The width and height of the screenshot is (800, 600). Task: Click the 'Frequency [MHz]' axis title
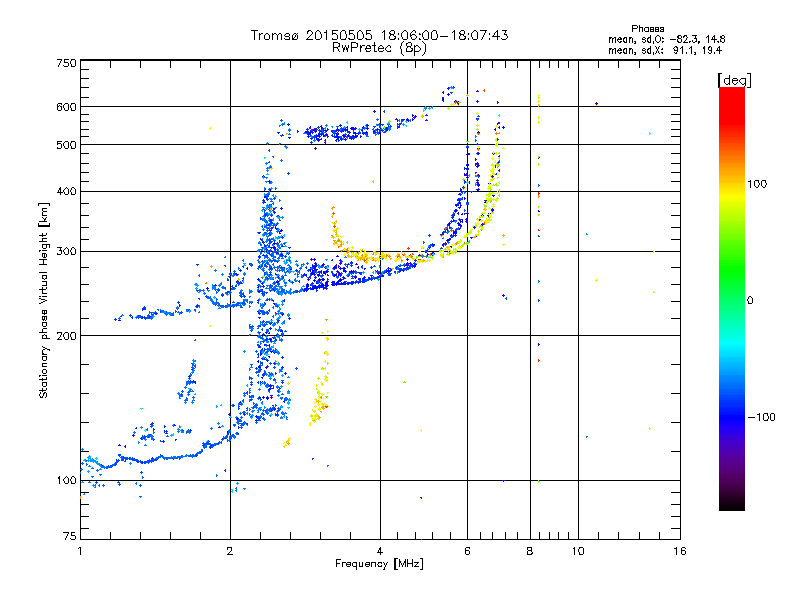click(379, 564)
